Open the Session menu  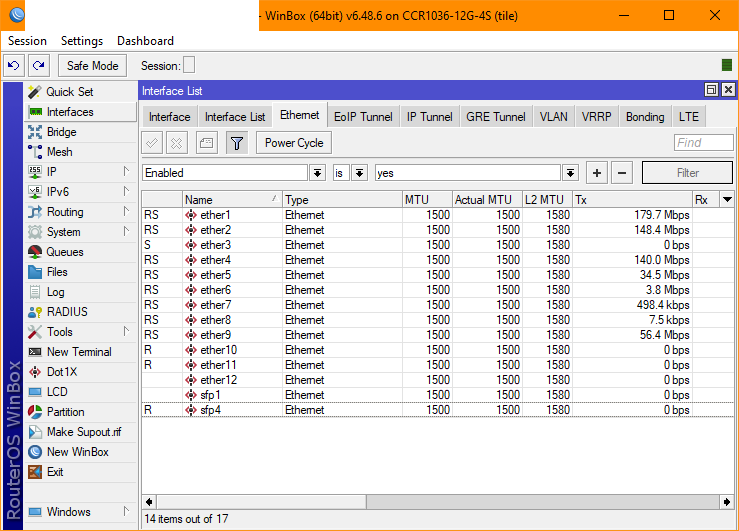(27, 41)
